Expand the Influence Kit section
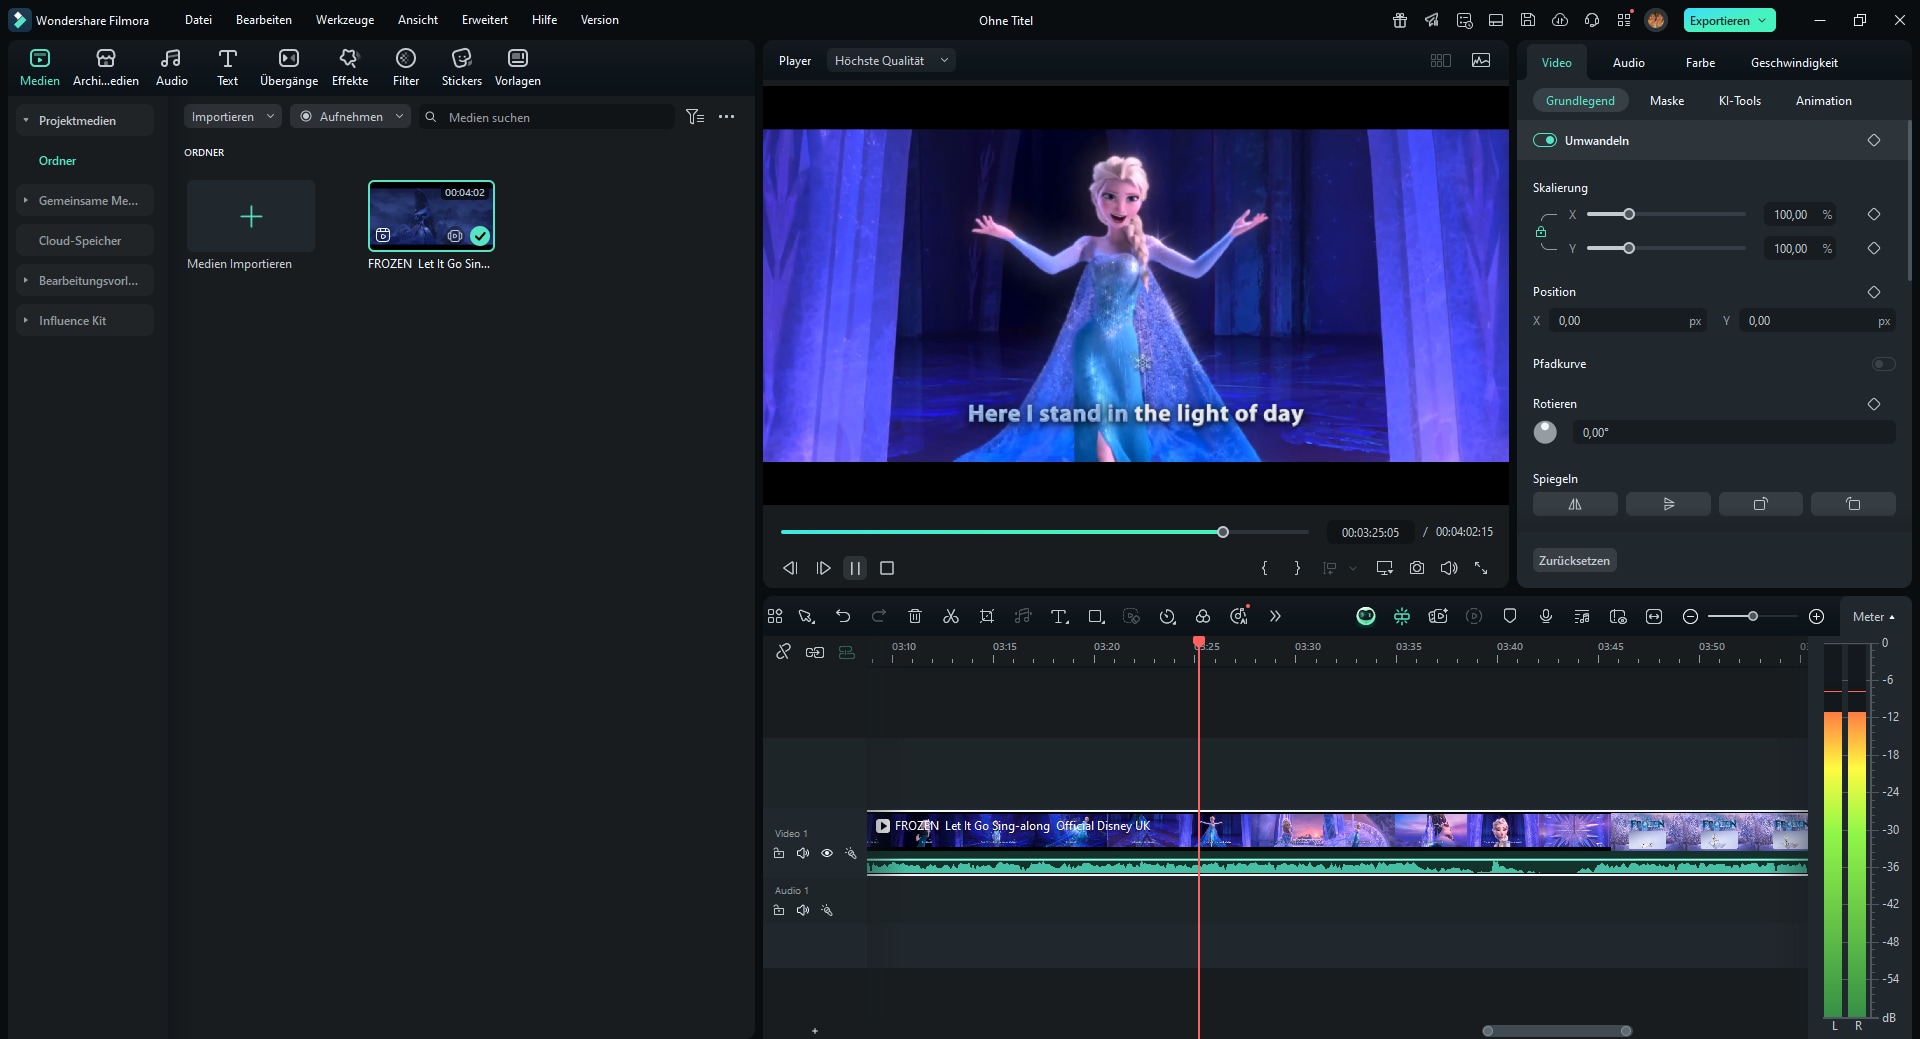Screen dimensions: 1920x1039 click(25, 320)
